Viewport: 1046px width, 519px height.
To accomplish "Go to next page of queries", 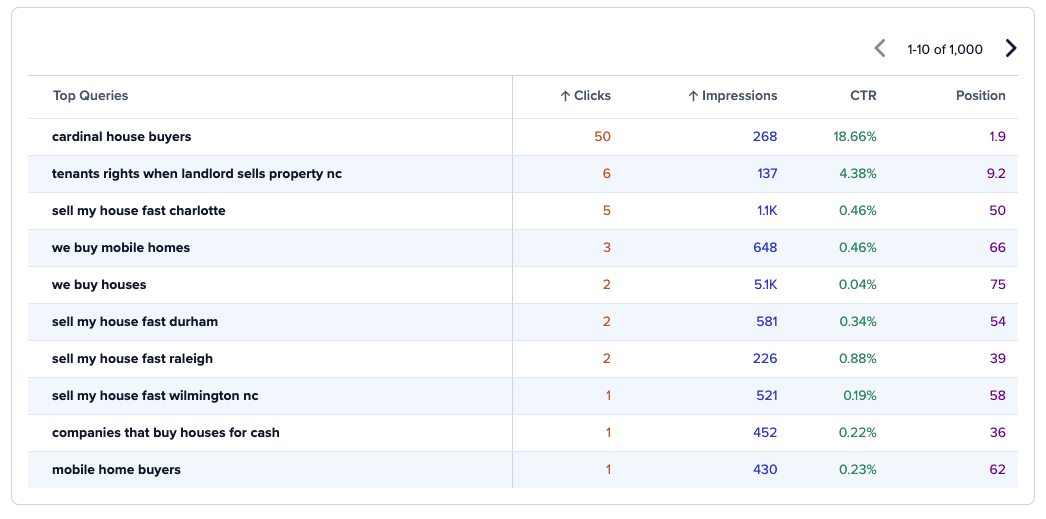I will [1011, 48].
